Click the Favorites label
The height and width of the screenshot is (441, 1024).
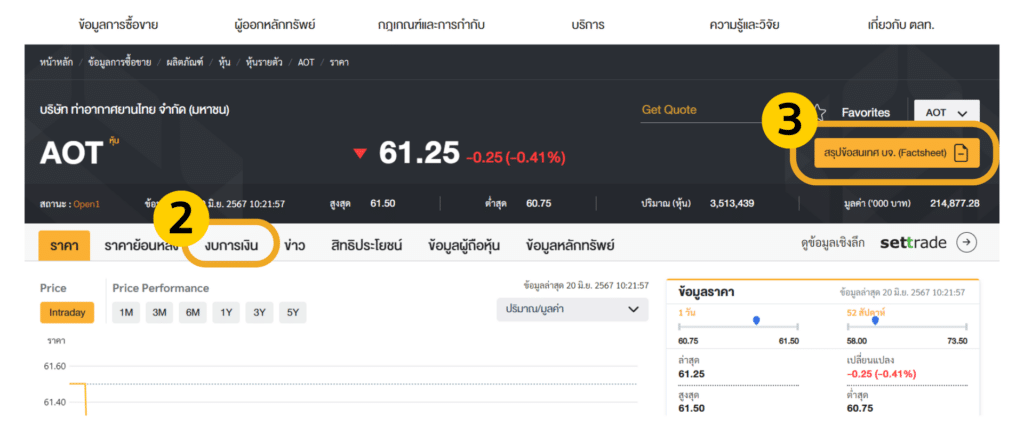pyautogui.click(x=866, y=112)
